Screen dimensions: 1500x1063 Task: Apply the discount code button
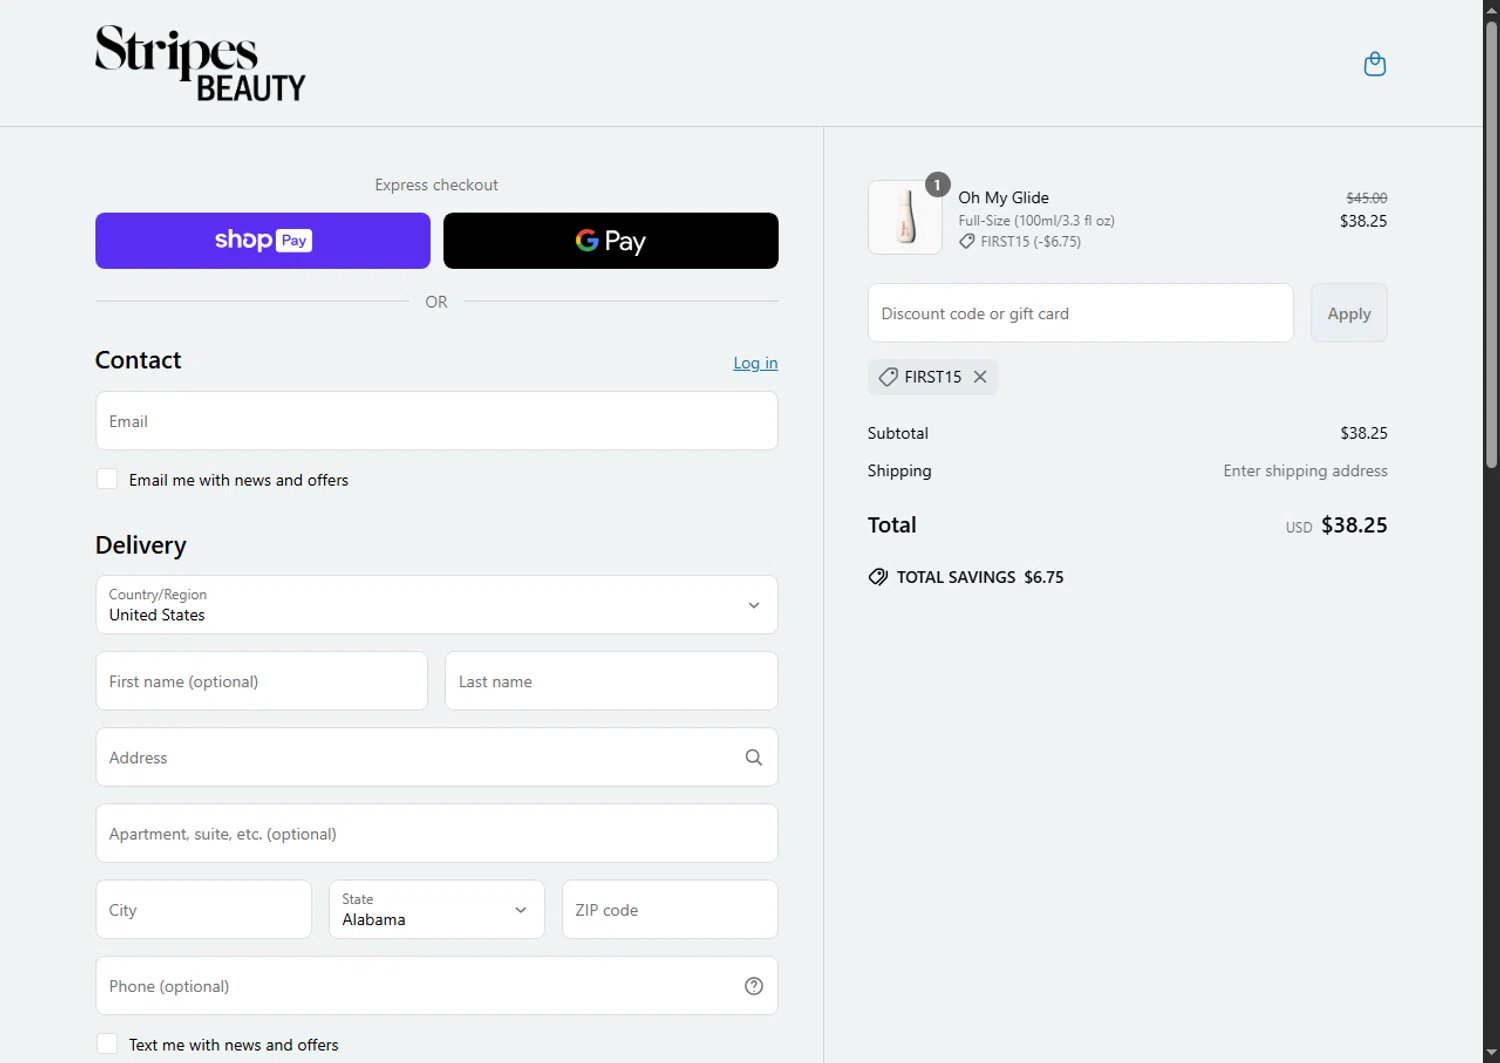click(x=1349, y=313)
